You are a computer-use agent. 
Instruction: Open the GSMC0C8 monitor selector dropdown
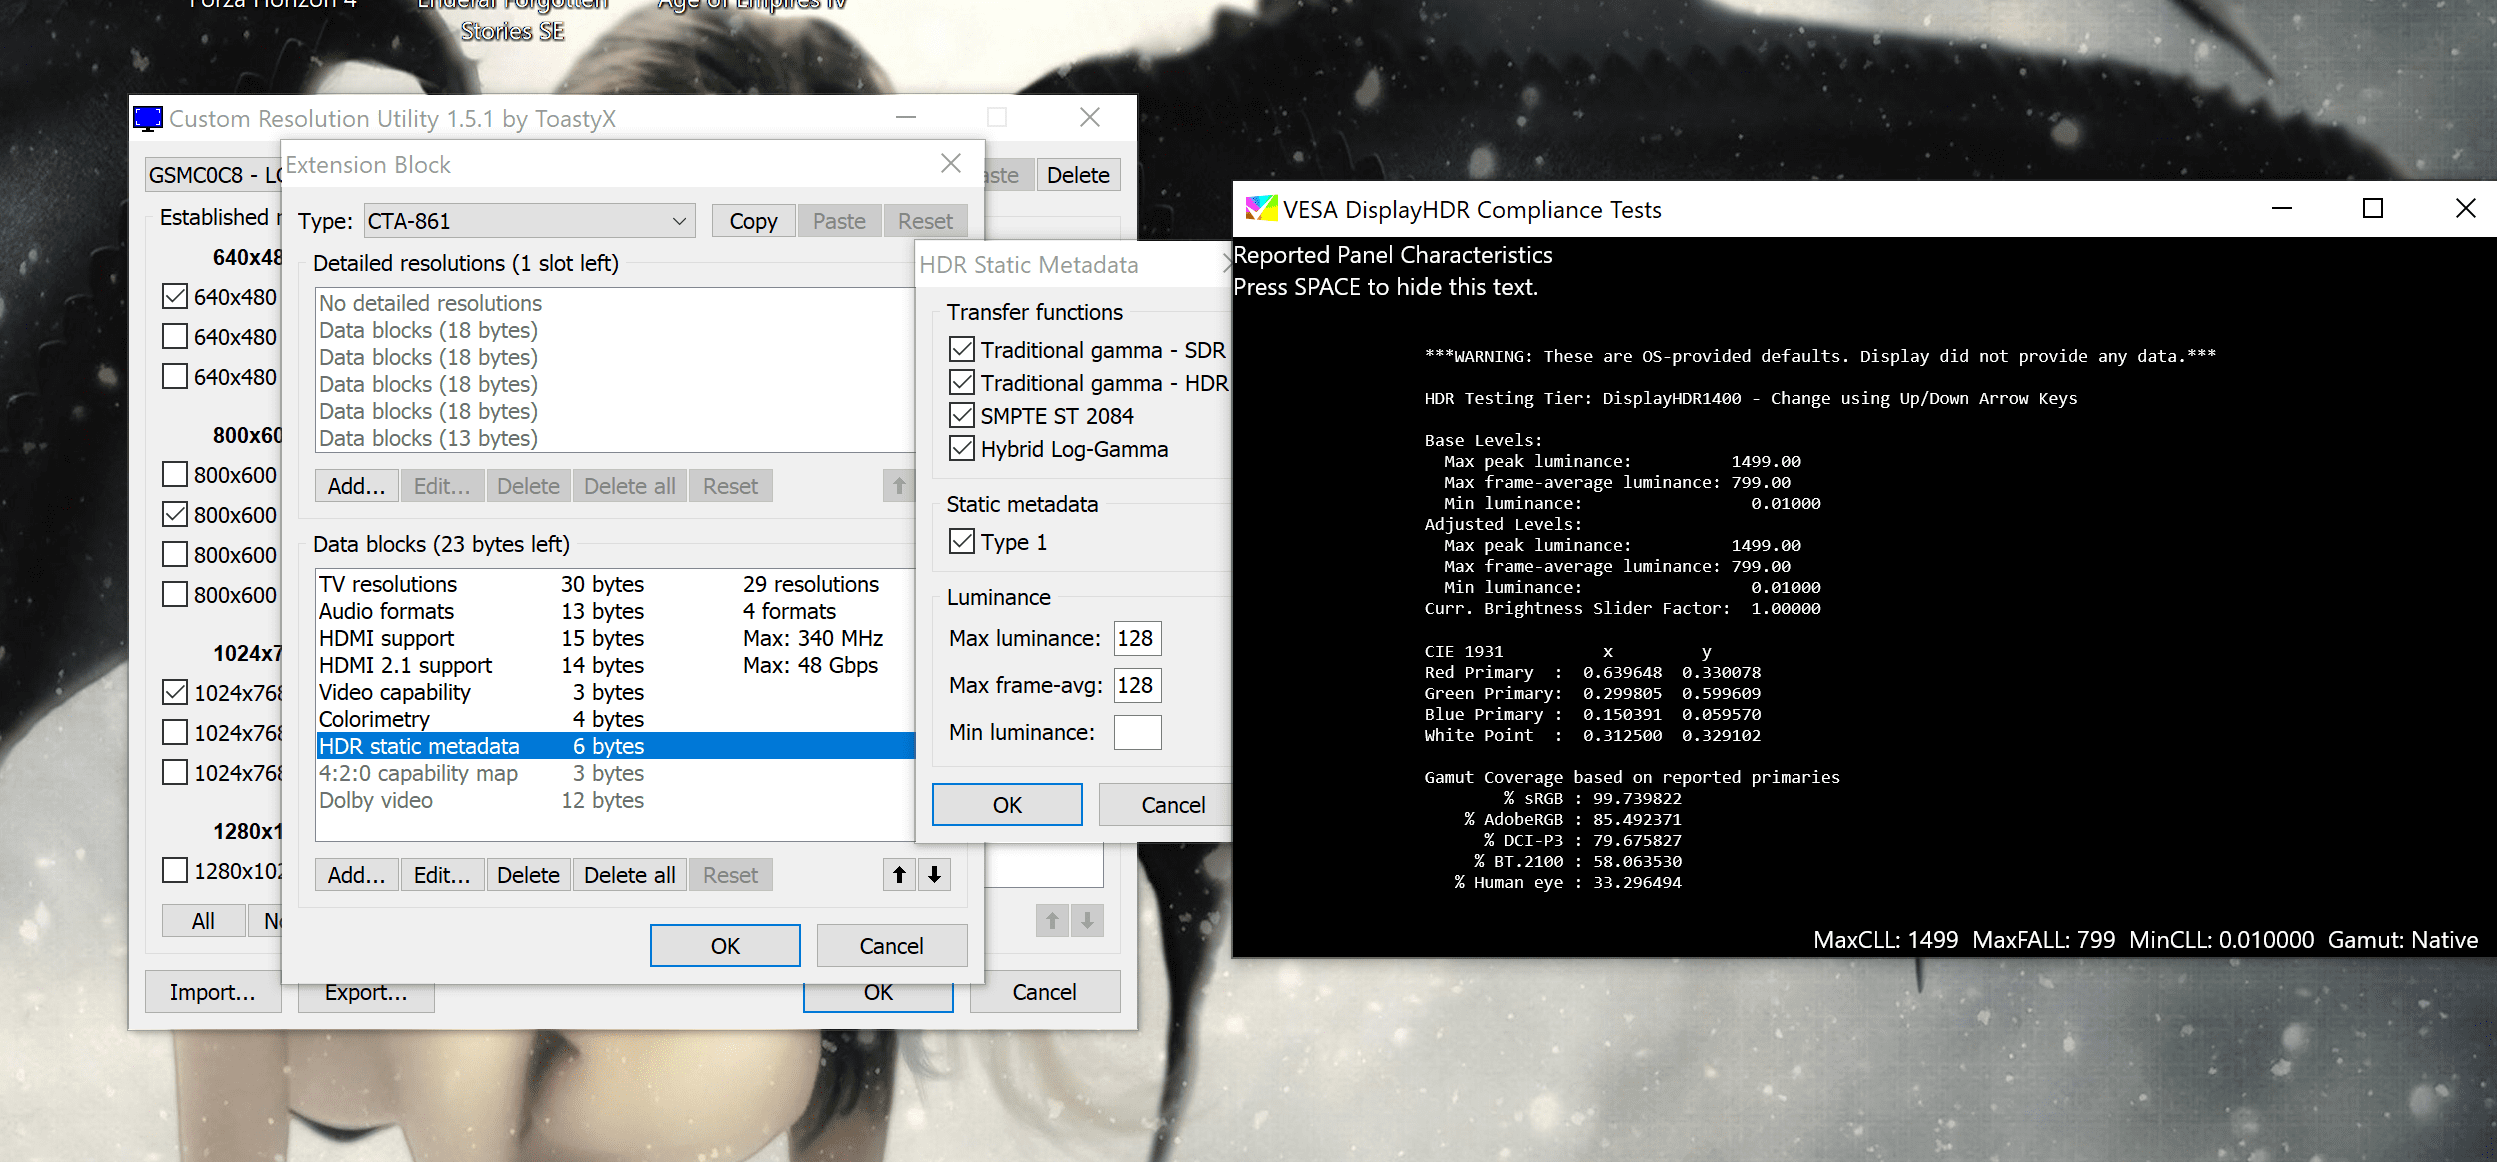point(214,175)
